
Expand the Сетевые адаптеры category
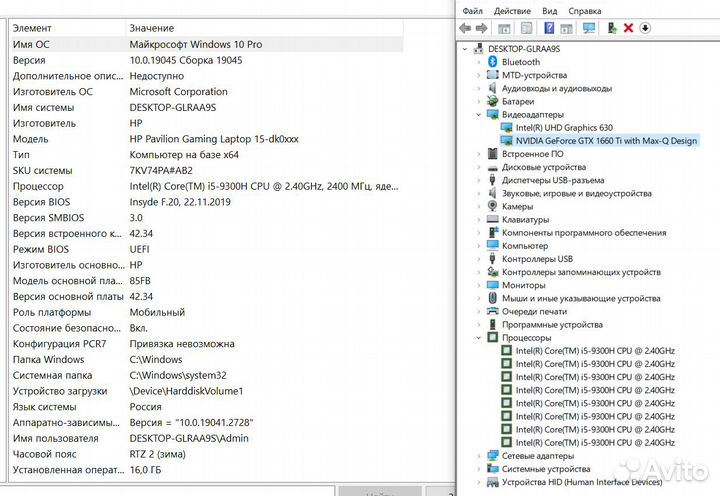[x=478, y=455]
